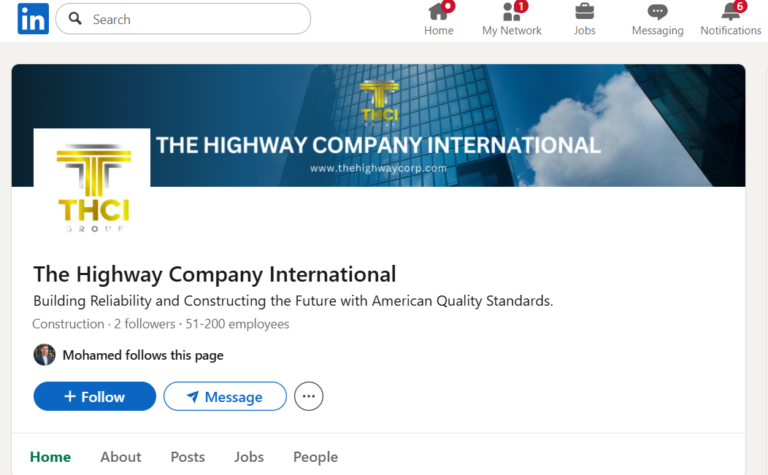Viewport: 768px width, 475px height.
Task: Click the LinkedIn logo icon
Action: pos(33,19)
